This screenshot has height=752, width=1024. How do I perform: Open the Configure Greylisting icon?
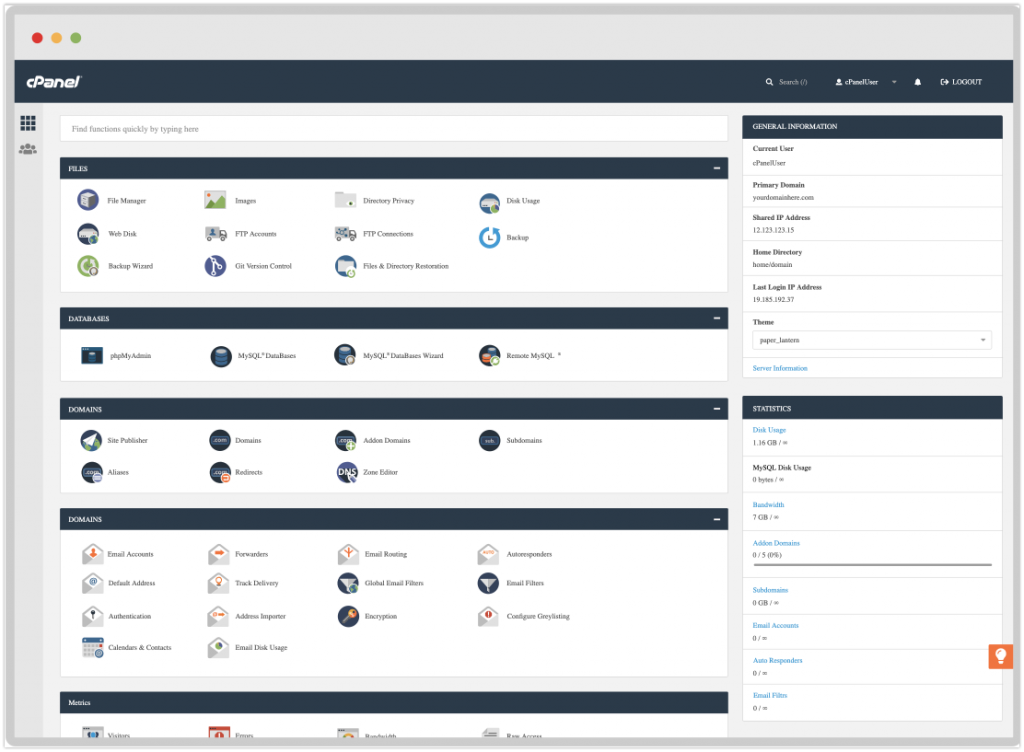point(488,616)
